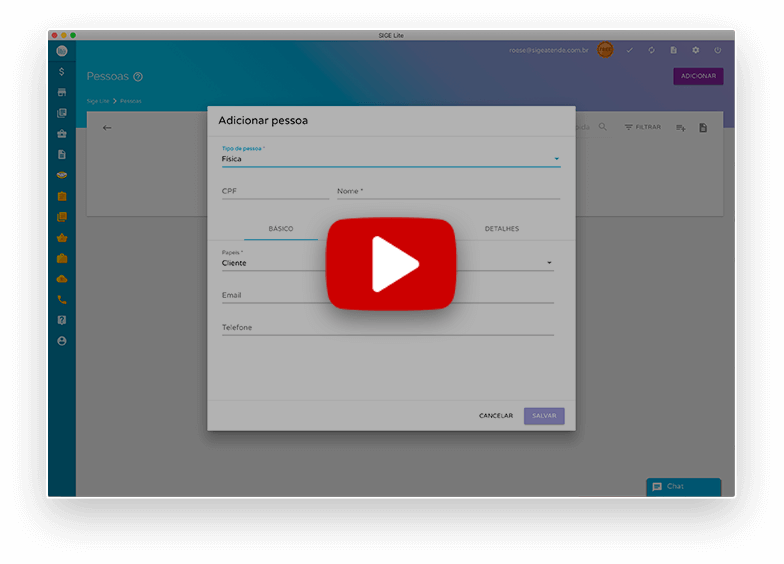Click the phone icon in the sidebar
784x564 pixels.
tap(62, 299)
